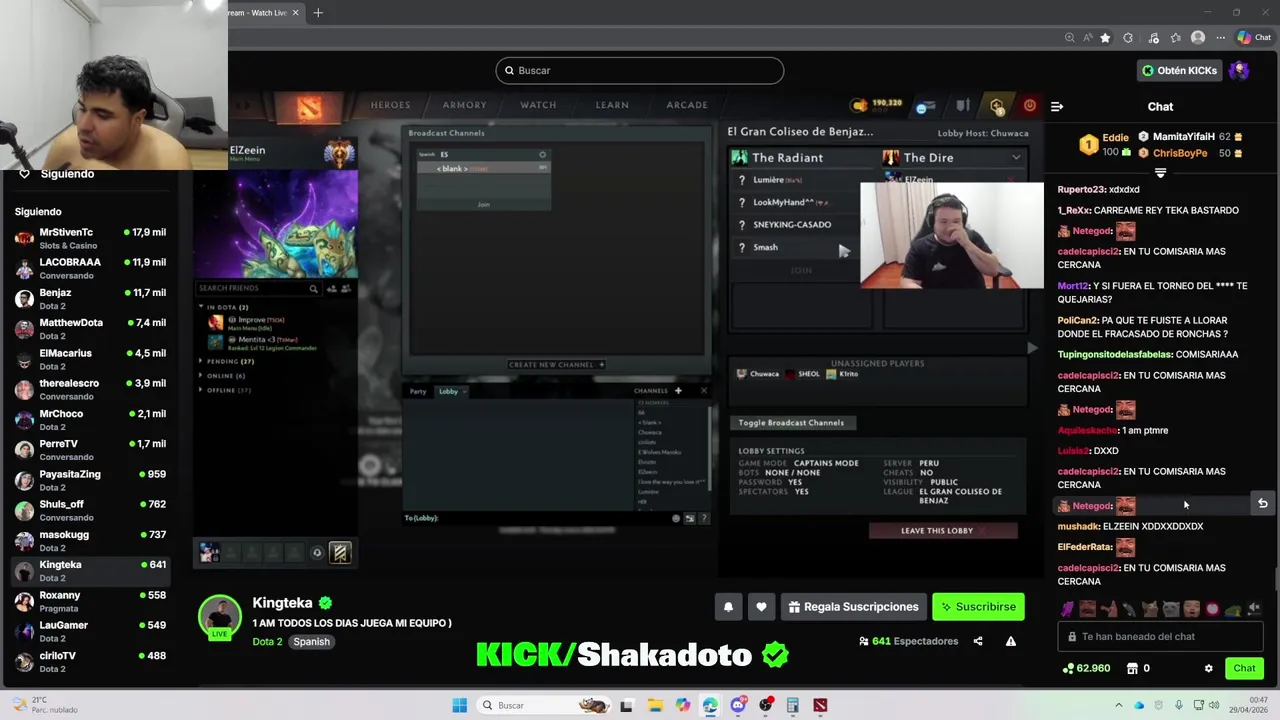Expand the IN DOTA friends group
Viewport: 1280px width, 720px height.
point(201,307)
